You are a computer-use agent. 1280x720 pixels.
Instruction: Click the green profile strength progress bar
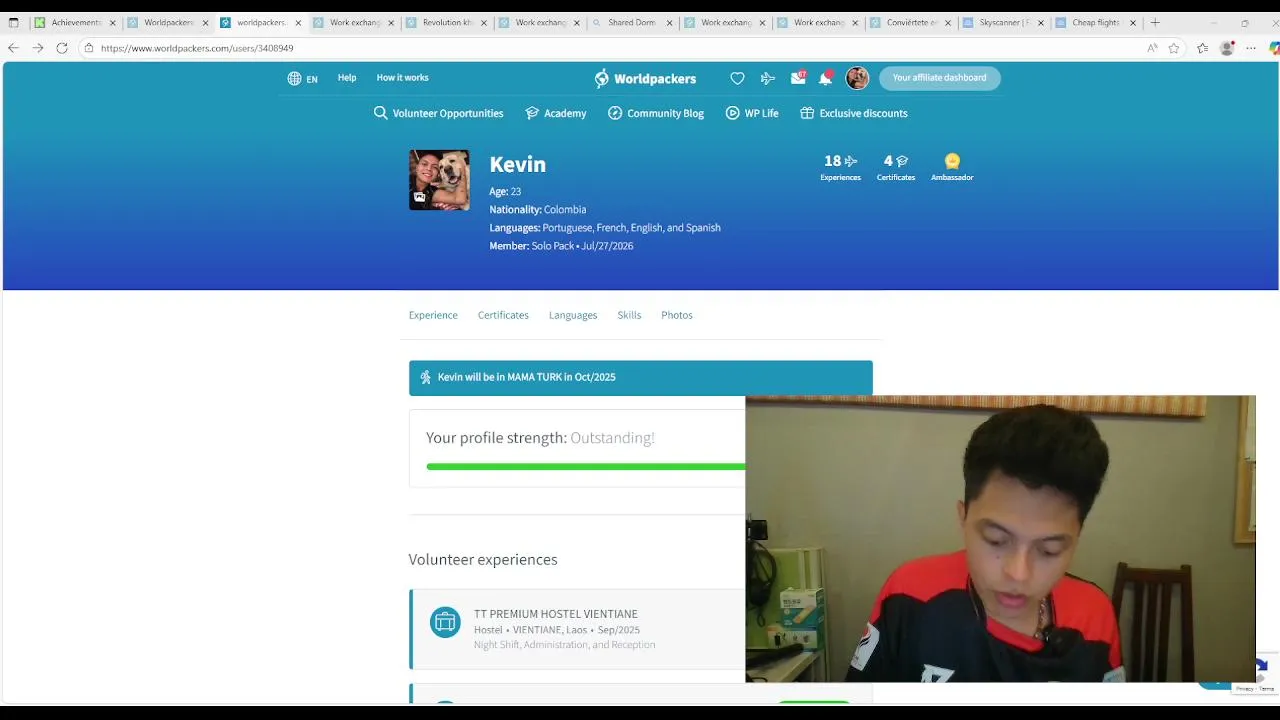tap(585, 466)
